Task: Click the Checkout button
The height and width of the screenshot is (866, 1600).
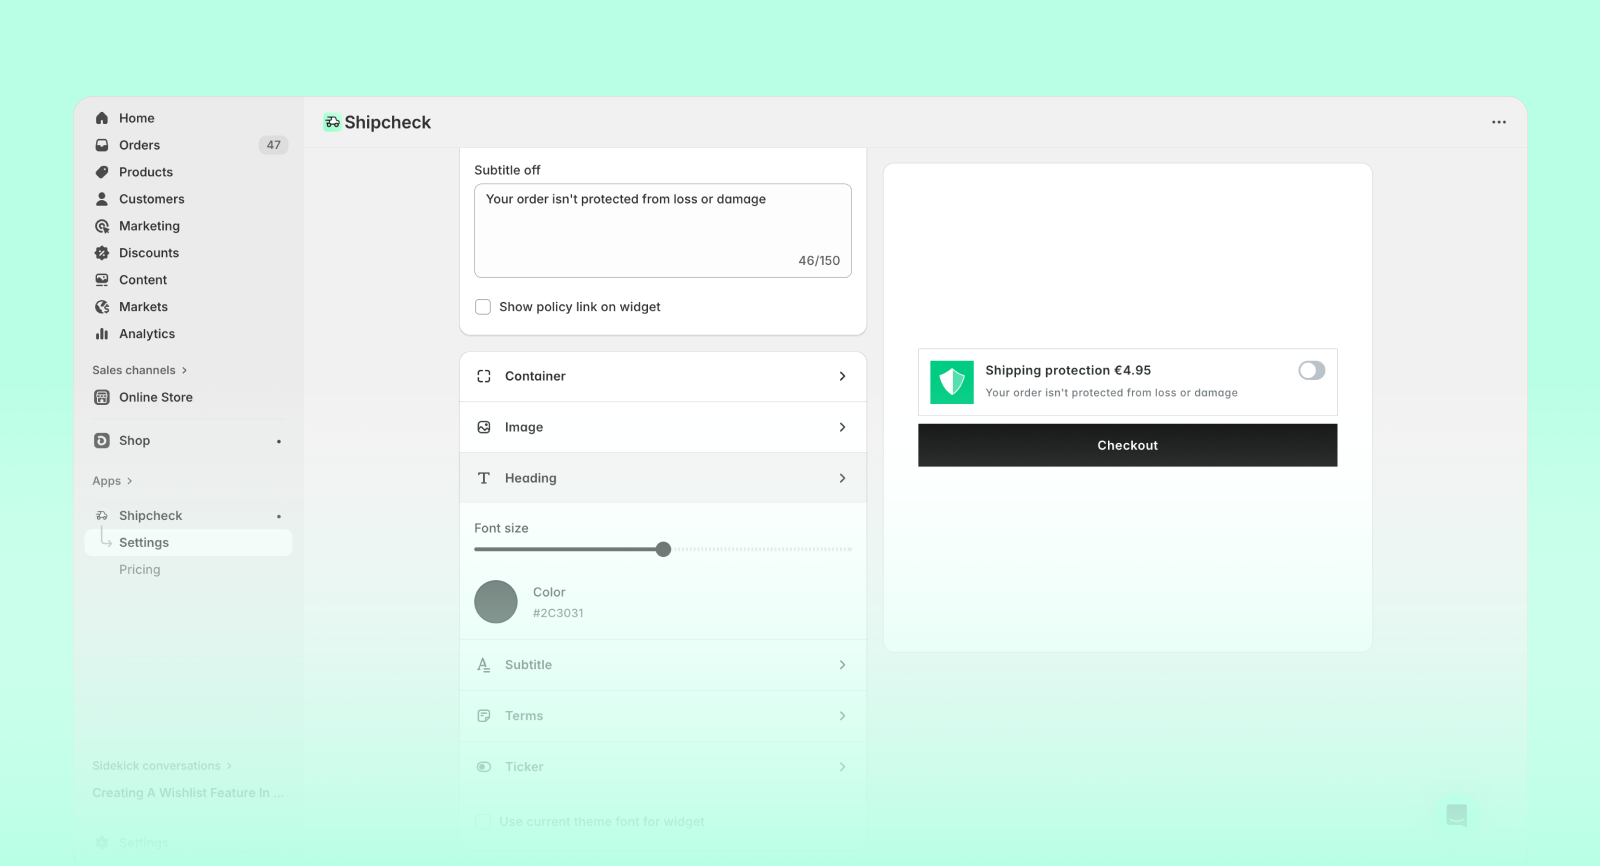Action: click(x=1127, y=445)
